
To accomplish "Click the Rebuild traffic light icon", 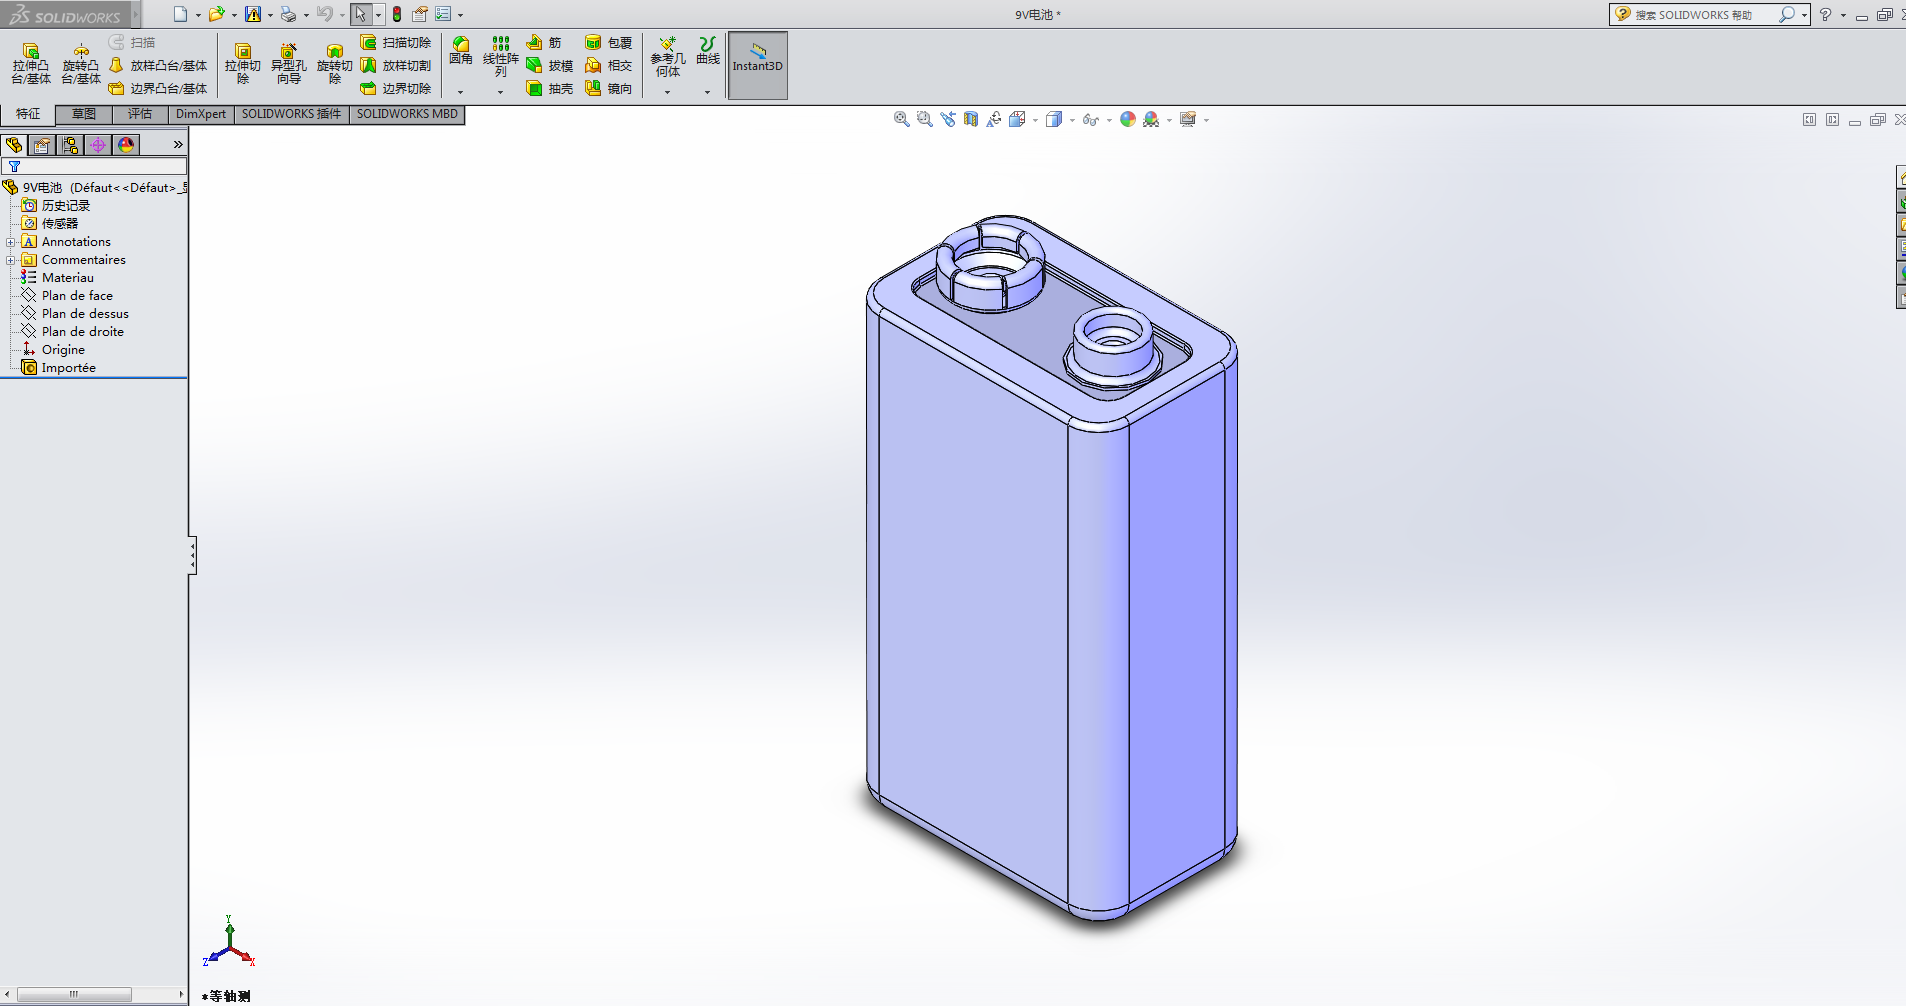I will [x=397, y=15].
